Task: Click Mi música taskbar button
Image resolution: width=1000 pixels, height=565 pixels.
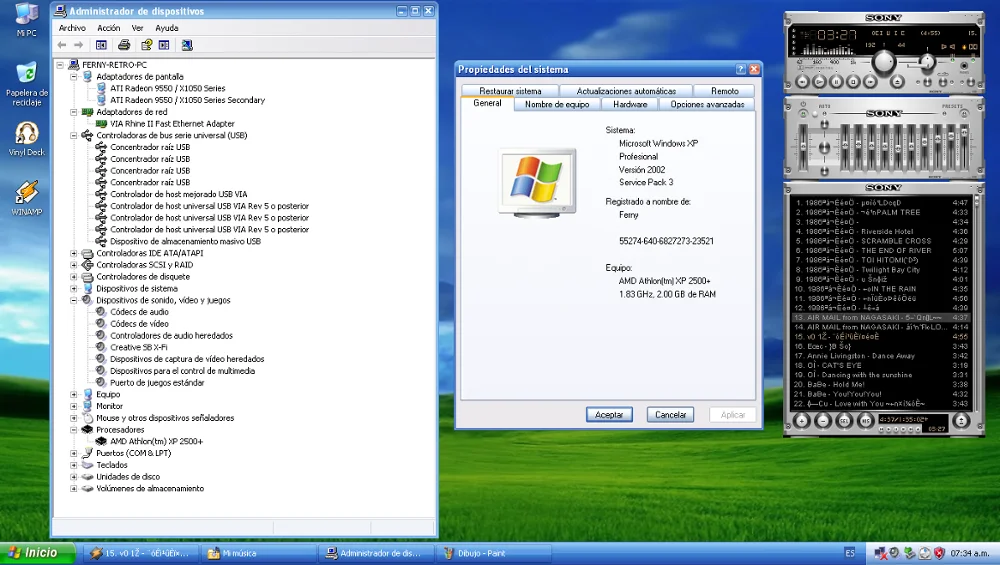Action: 259,554
